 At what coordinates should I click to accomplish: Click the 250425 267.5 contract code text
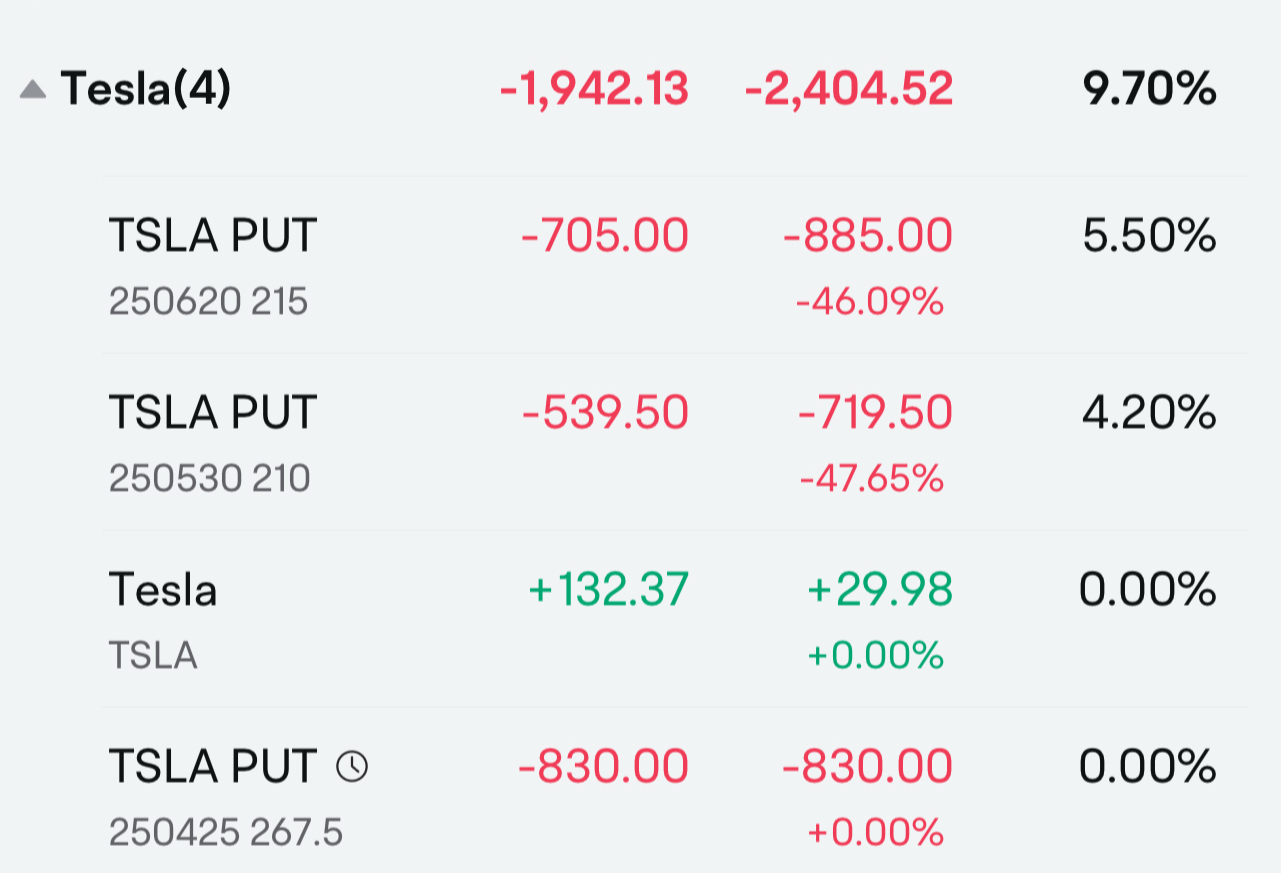tap(226, 832)
